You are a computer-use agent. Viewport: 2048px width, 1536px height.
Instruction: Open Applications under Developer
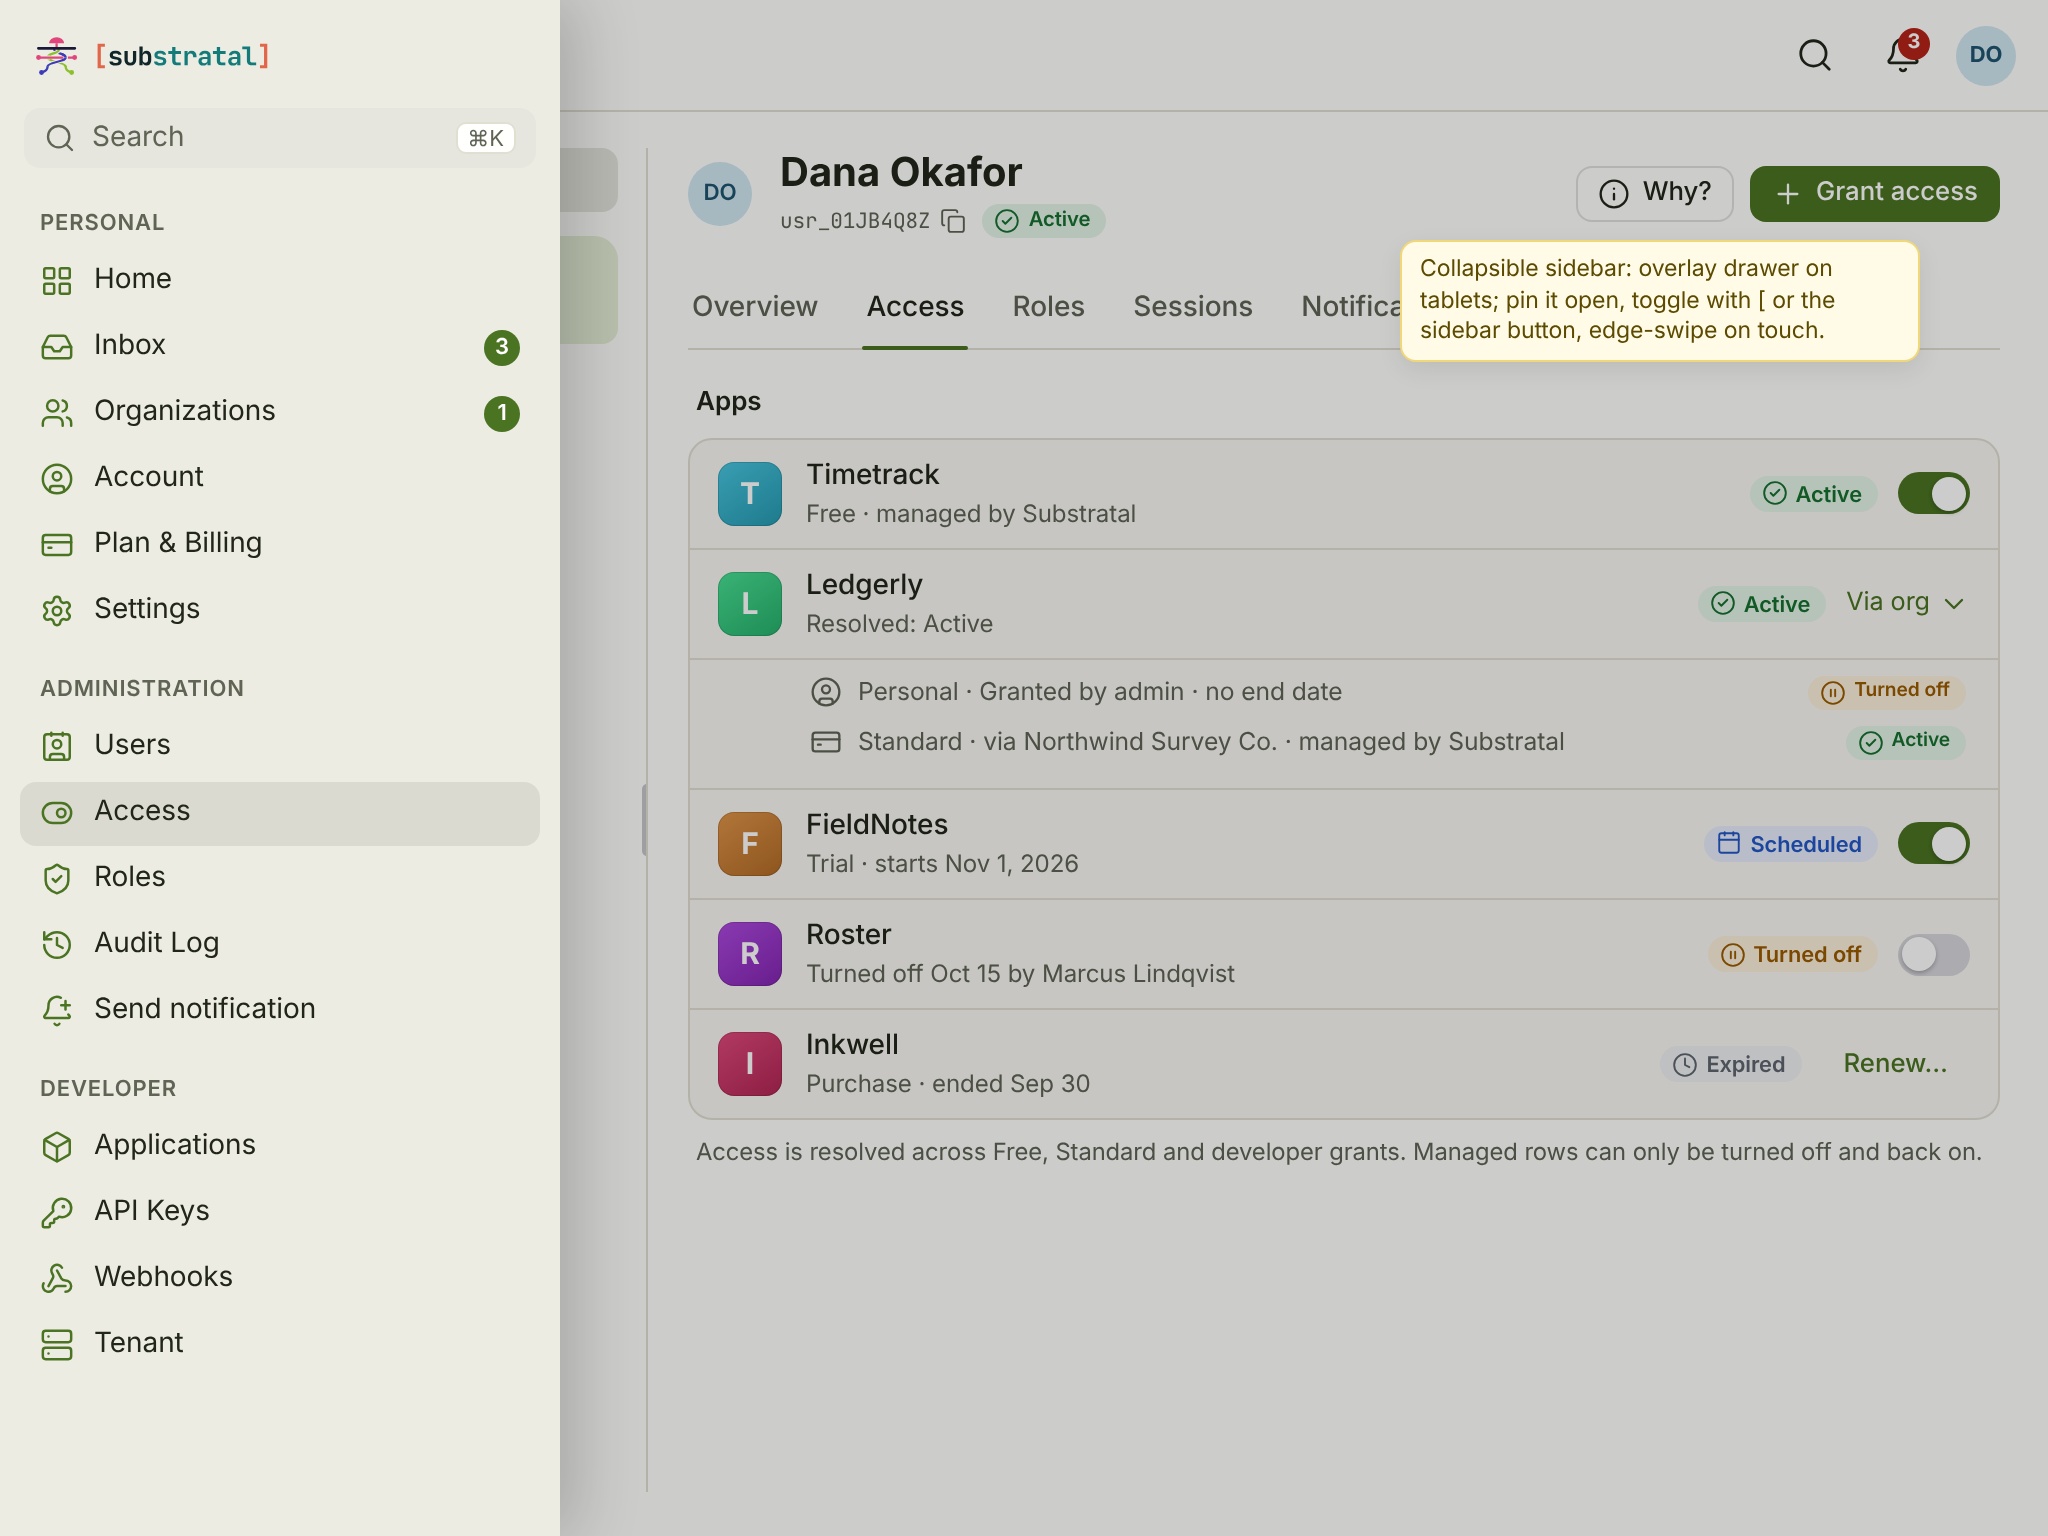pos(280,1145)
